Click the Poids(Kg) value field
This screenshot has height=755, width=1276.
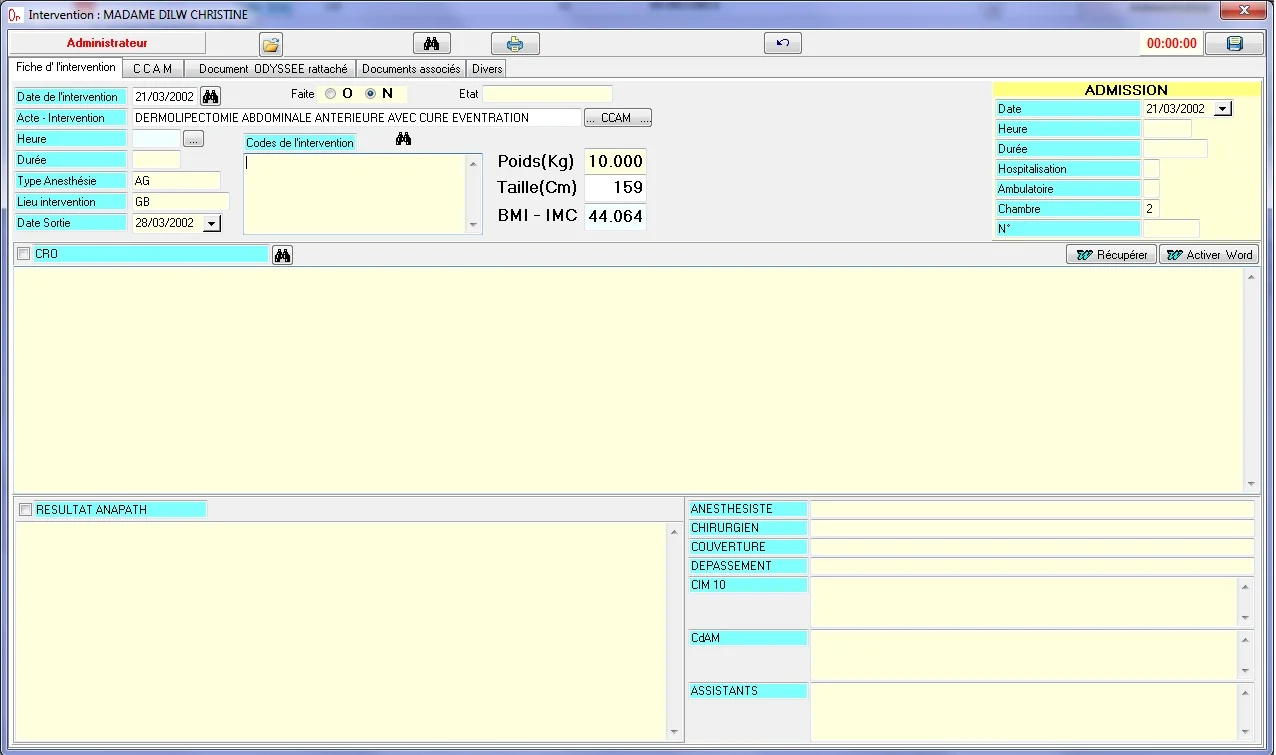615,161
